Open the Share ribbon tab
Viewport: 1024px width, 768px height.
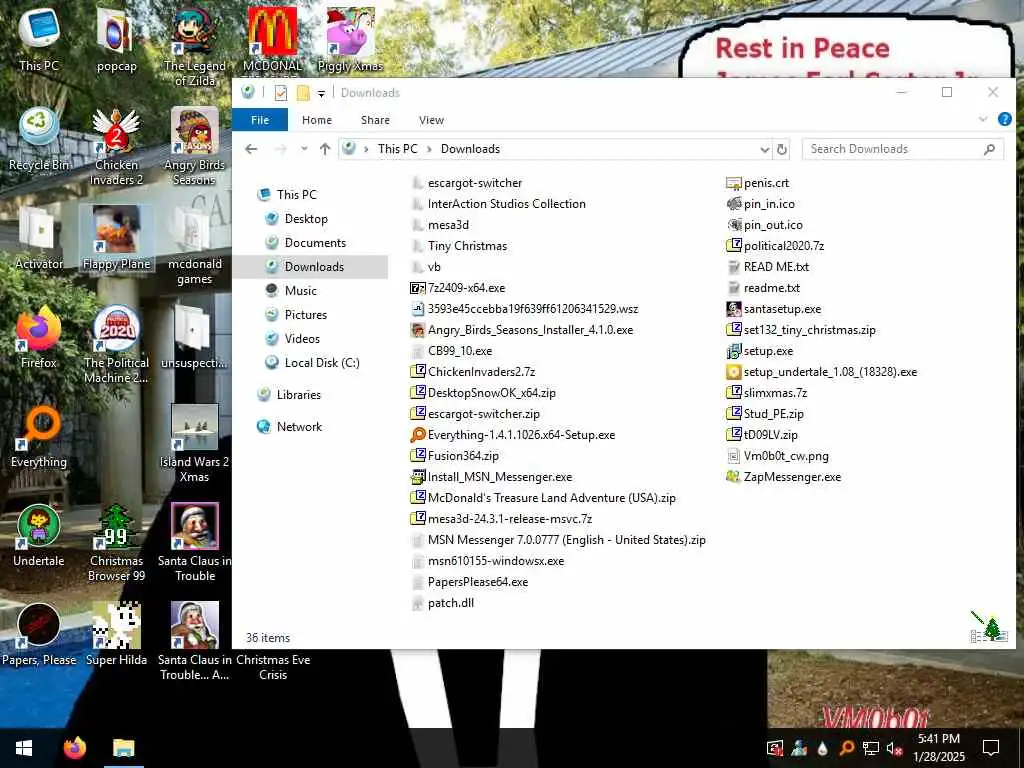376,120
